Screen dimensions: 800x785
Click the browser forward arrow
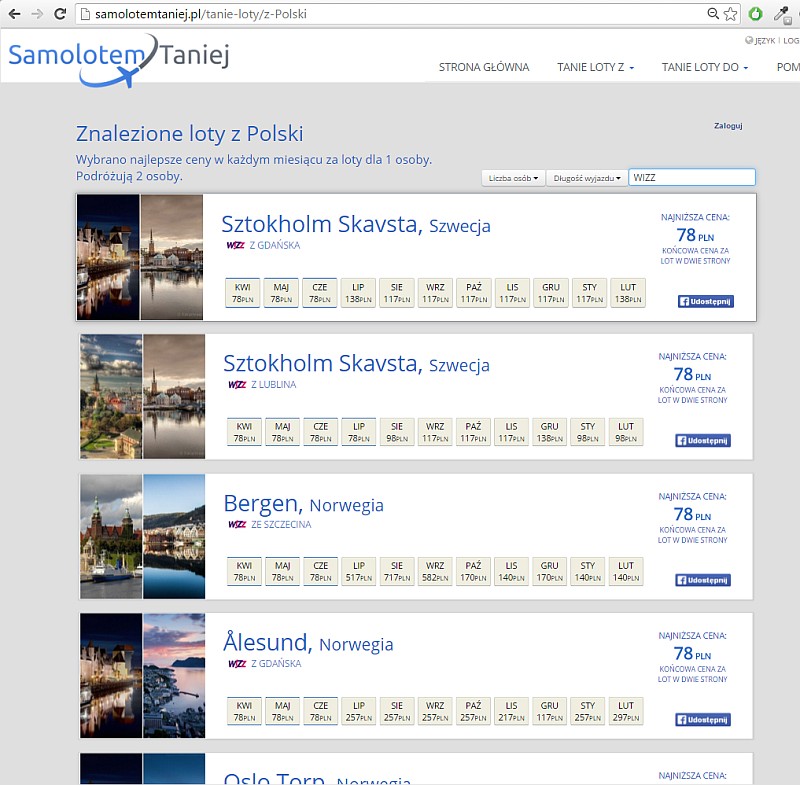pyautogui.click(x=37, y=14)
